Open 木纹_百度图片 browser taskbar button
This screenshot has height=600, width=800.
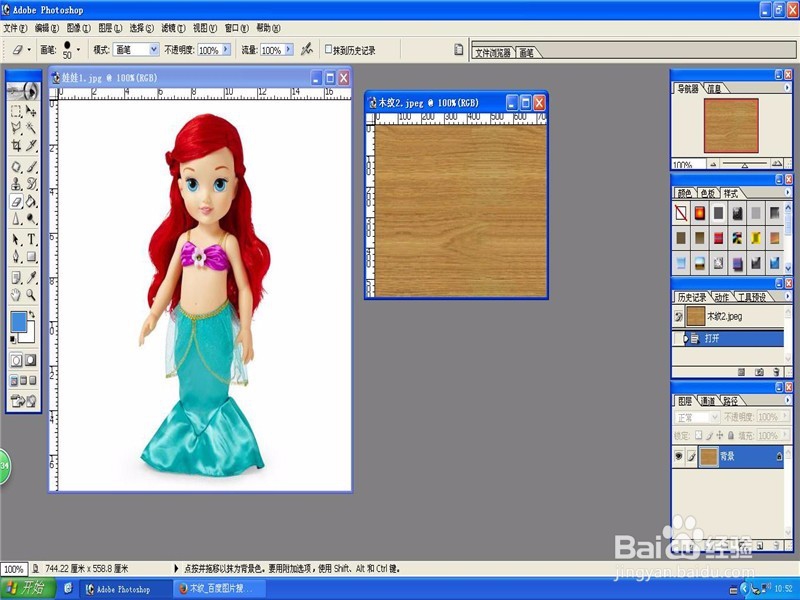[219, 589]
